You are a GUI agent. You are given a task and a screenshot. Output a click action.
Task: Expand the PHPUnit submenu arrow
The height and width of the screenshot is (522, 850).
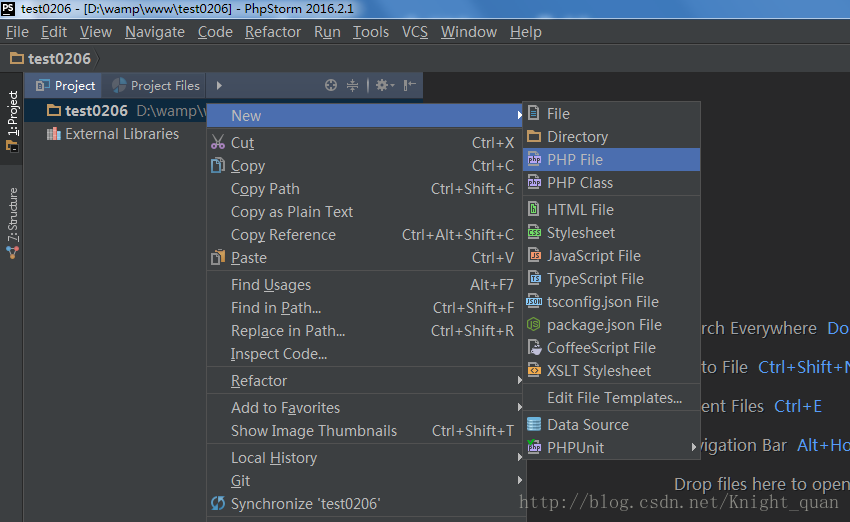tap(693, 447)
